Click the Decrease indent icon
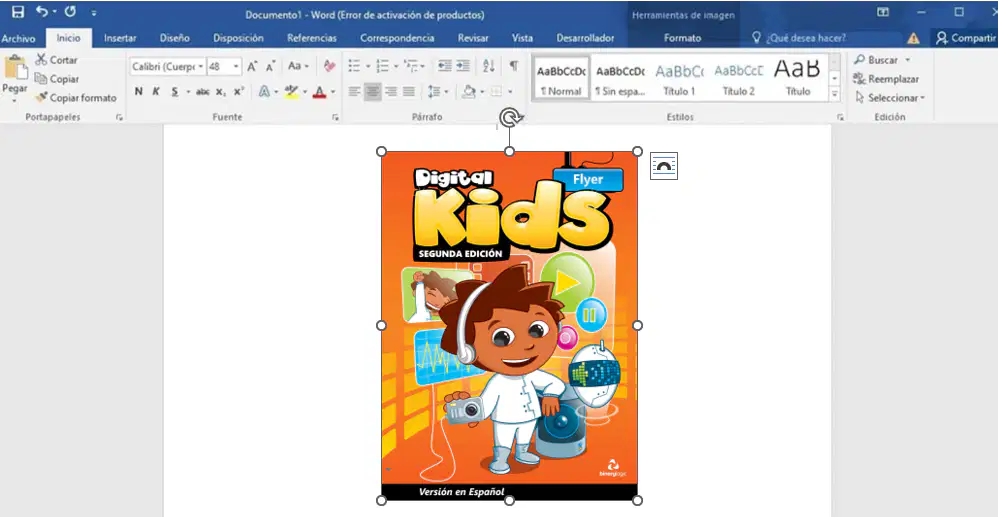The height and width of the screenshot is (517, 998). tap(444, 66)
